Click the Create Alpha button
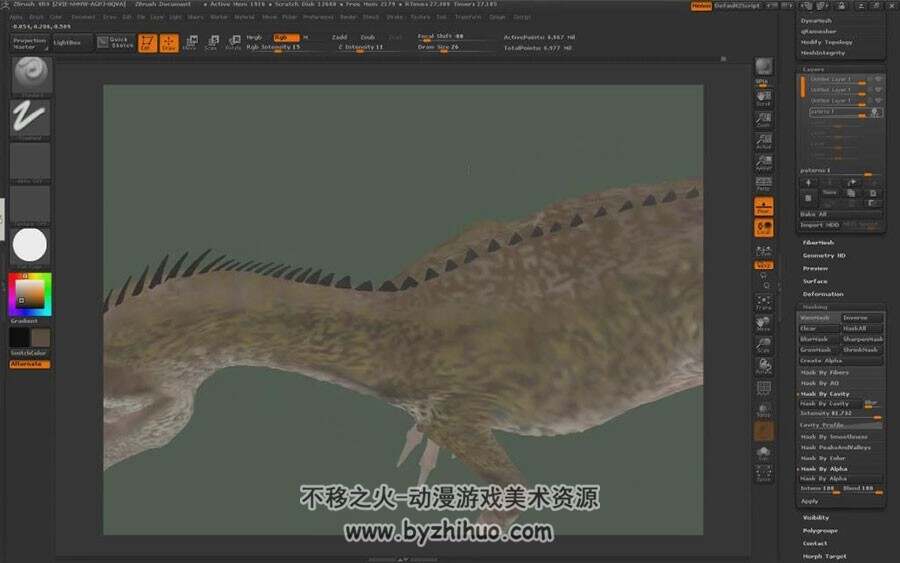Image resolution: width=900 pixels, height=563 pixels. (x=841, y=361)
